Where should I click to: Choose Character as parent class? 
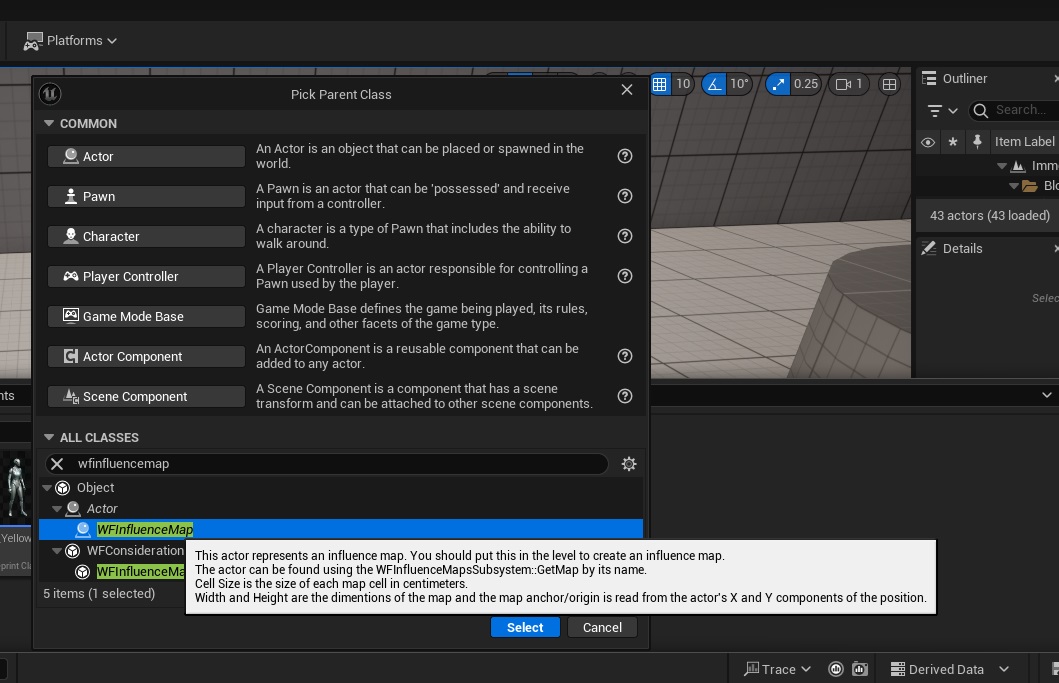(x=146, y=237)
